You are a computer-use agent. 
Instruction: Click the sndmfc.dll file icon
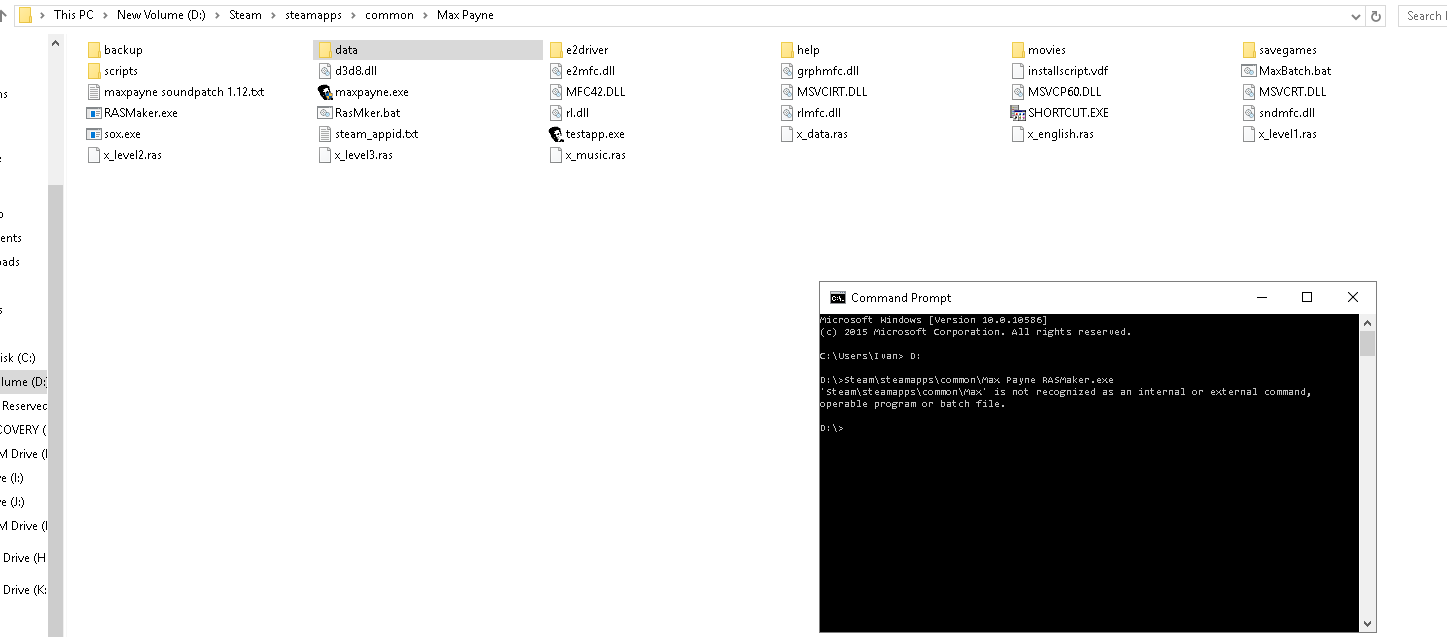click(1249, 113)
